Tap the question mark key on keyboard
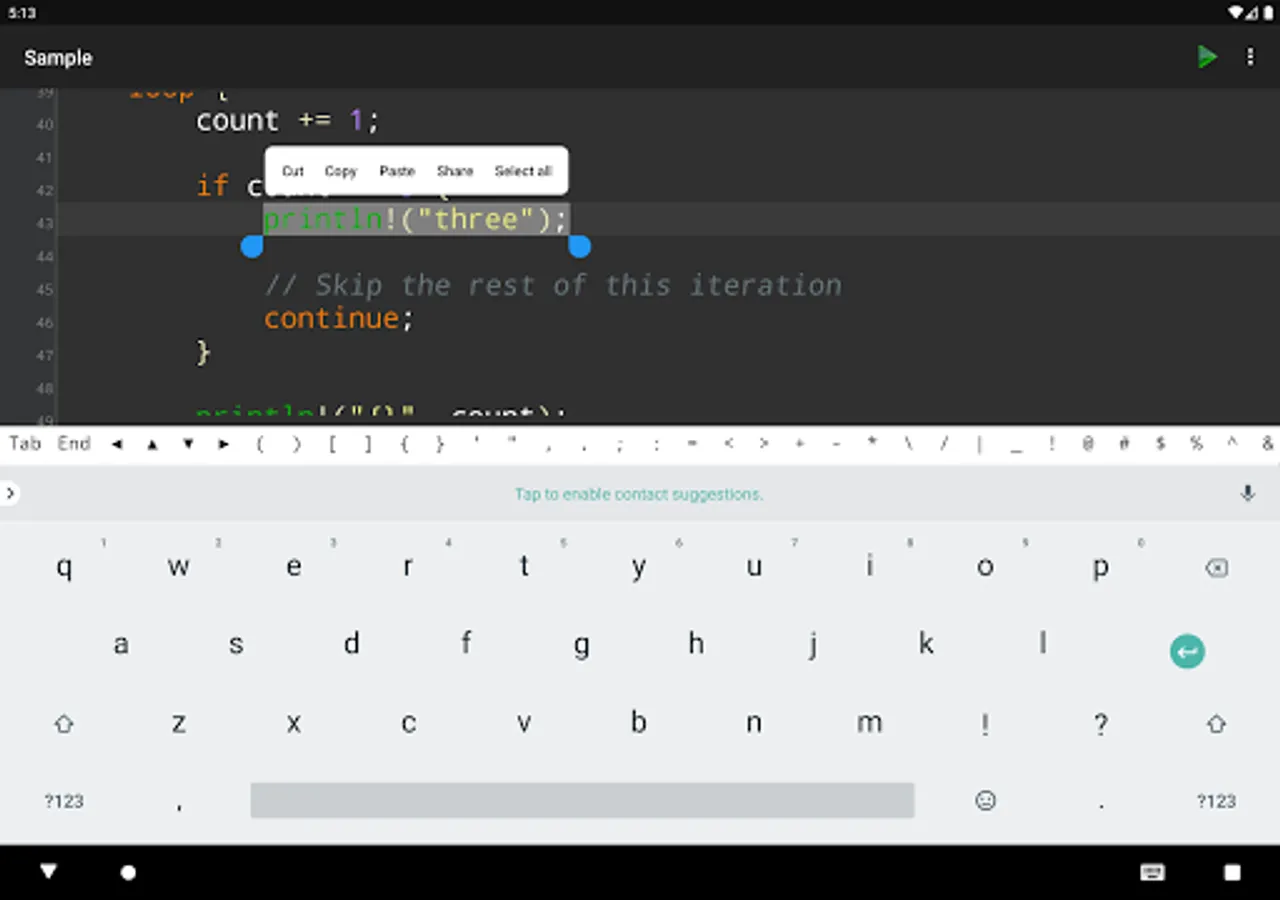 coord(1101,724)
